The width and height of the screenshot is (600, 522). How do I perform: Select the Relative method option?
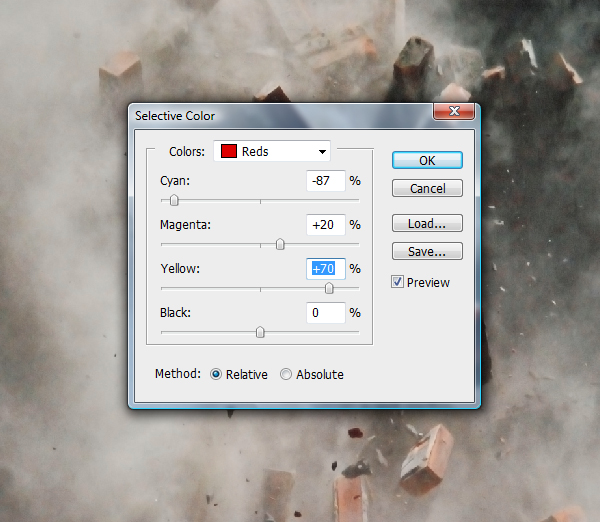[216, 374]
